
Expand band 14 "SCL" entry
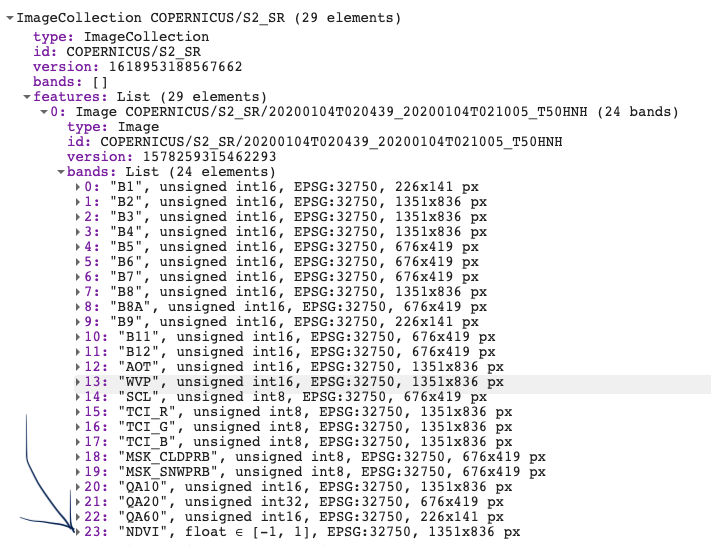78,397
